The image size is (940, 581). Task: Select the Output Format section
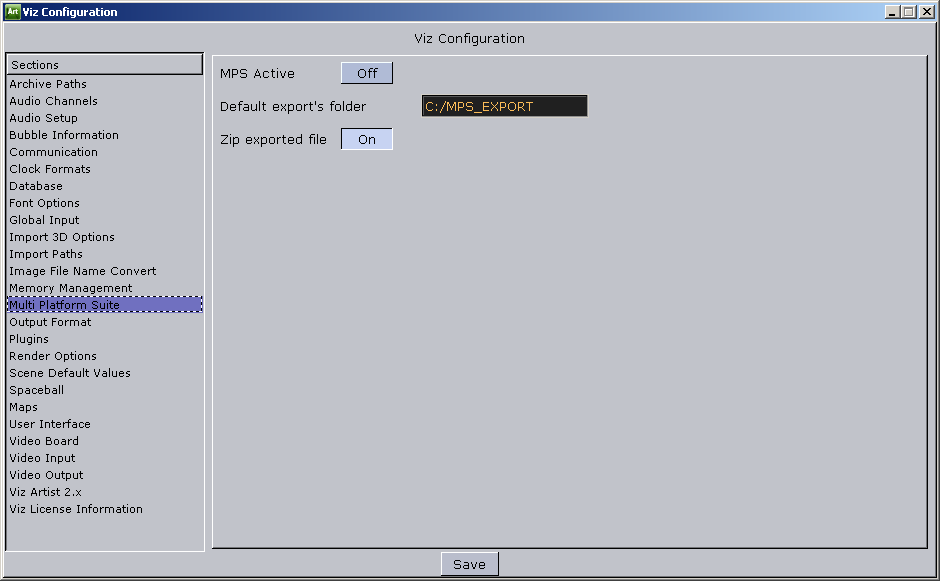point(49,322)
